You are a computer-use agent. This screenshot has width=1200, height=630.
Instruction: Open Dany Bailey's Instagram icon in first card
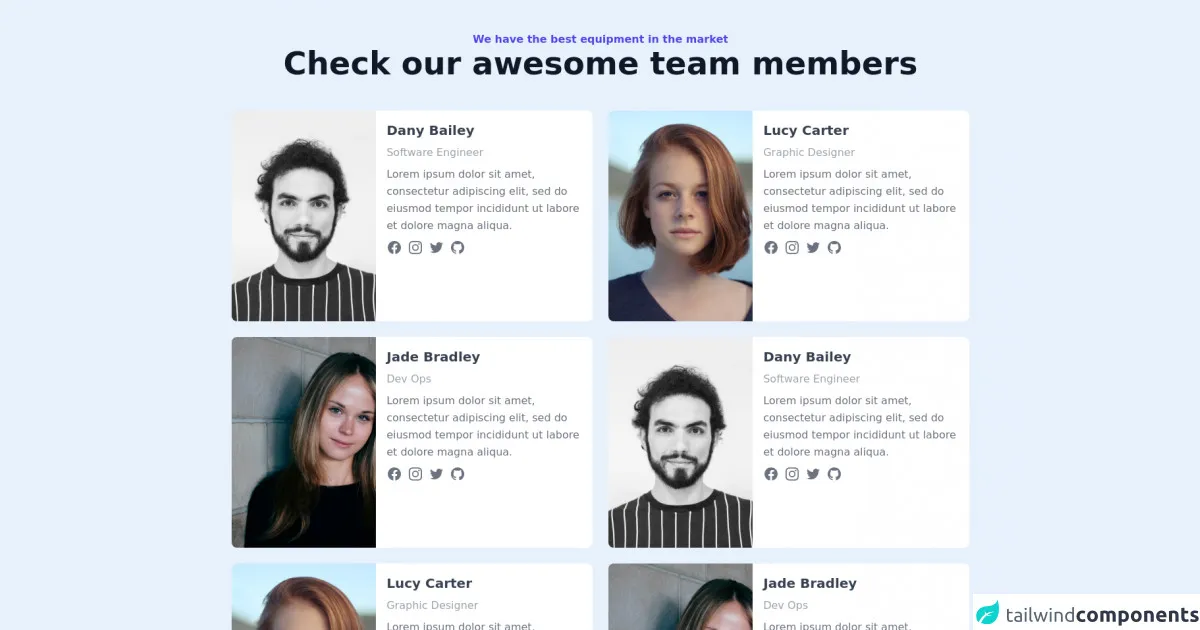pyautogui.click(x=415, y=248)
